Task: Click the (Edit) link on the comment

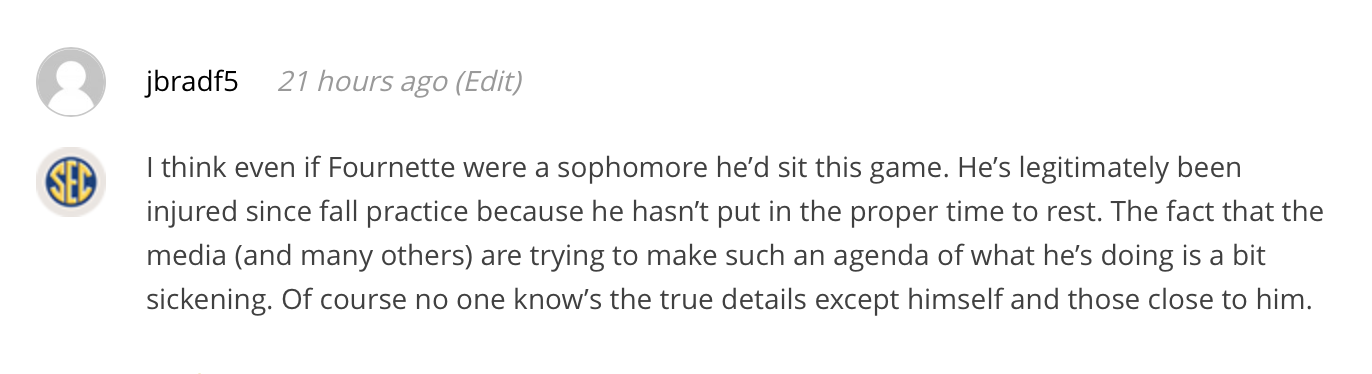Action: [488, 81]
